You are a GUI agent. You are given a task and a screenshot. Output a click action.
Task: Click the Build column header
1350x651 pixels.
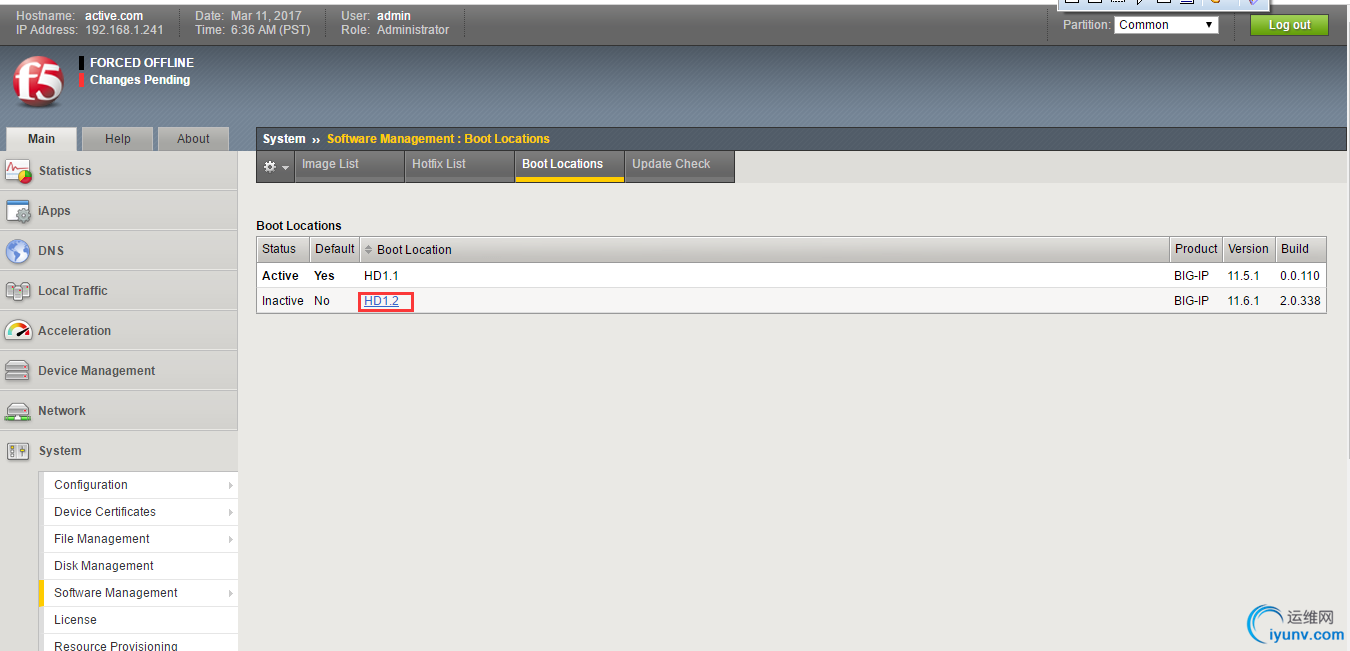(1300, 249)
